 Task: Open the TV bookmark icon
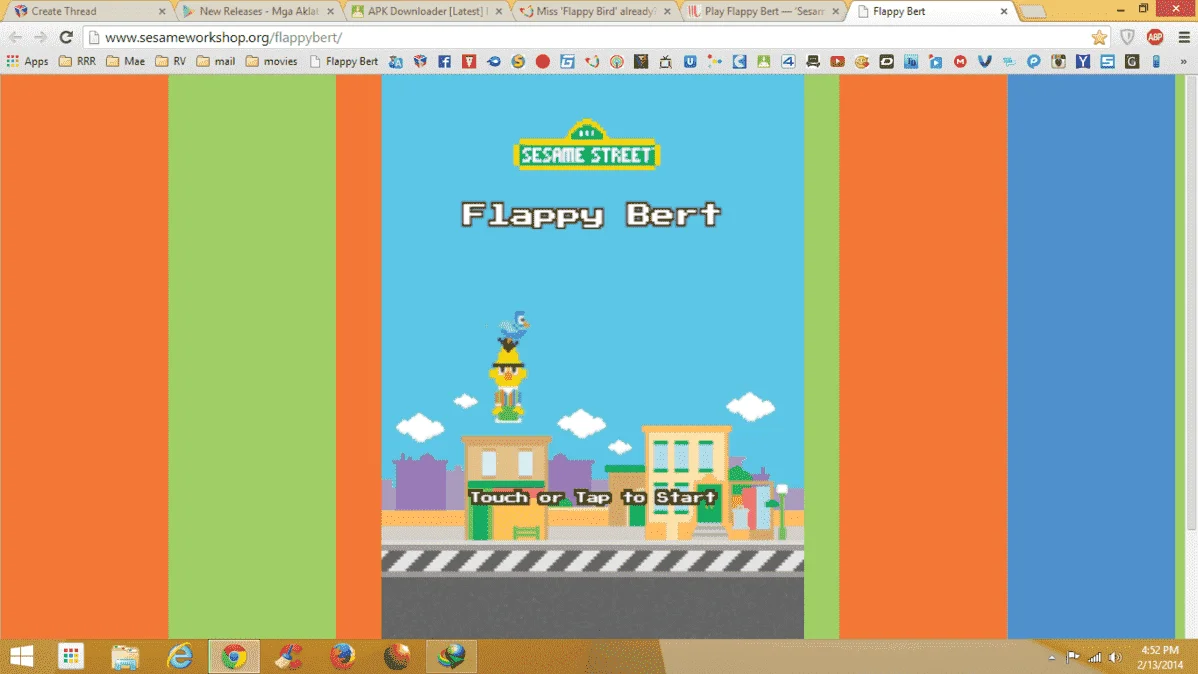tap(665, 61)
